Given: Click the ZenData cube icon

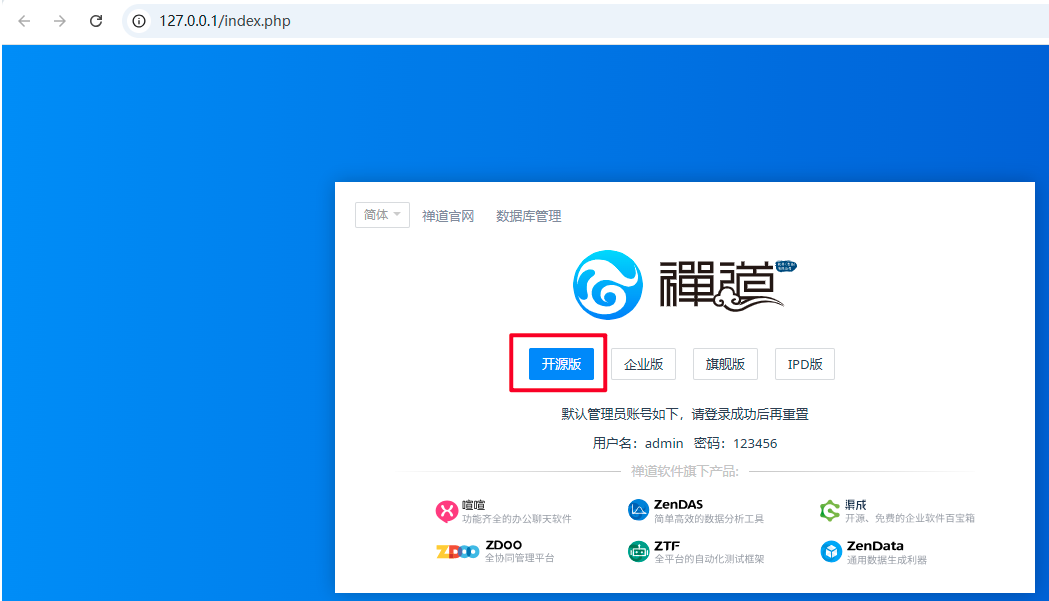Looking at the screenshot, I should coord(831,552).
